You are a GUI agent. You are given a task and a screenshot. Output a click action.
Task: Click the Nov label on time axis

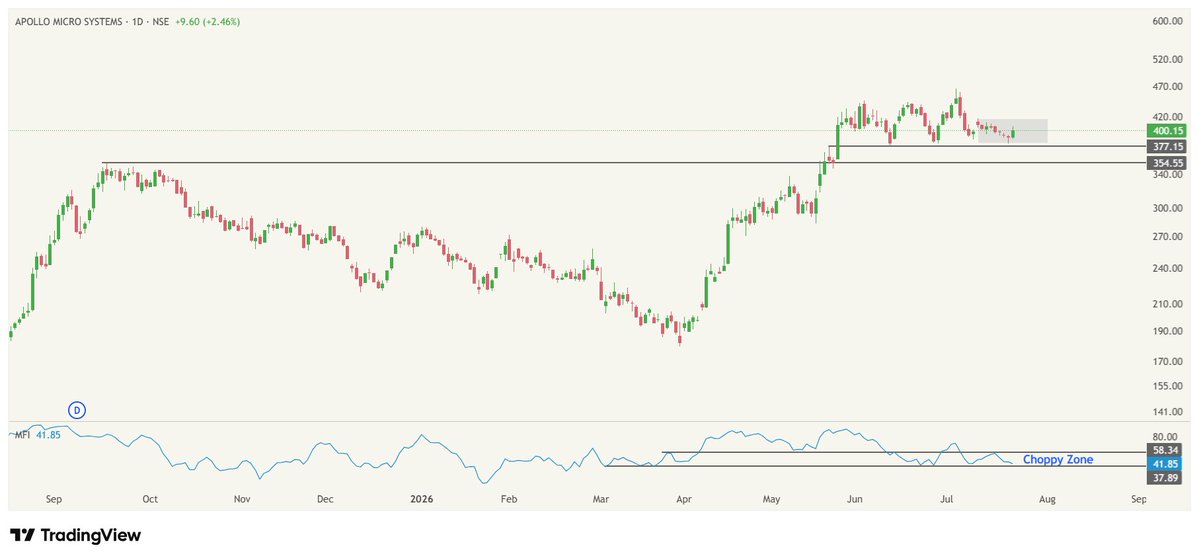click(242, 500)
